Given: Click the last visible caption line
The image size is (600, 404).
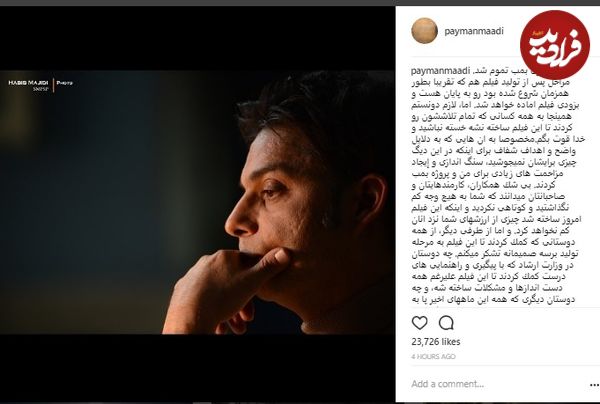Looking at the screenshot, I should [494, 300].
